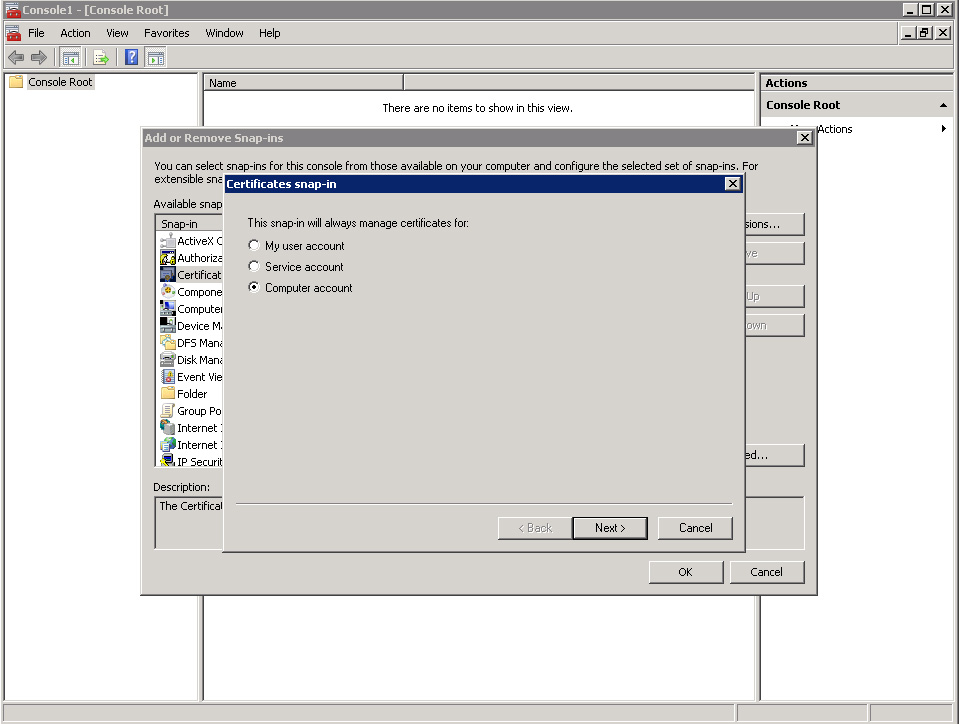Select the Group Policy snap-in icon

[168, 410]
